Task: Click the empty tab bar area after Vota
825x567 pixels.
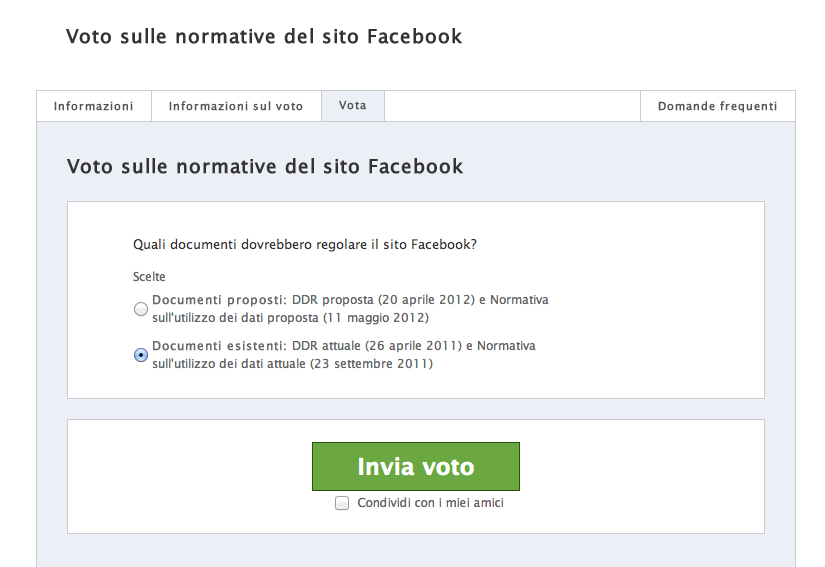Action: coord(510,106)
